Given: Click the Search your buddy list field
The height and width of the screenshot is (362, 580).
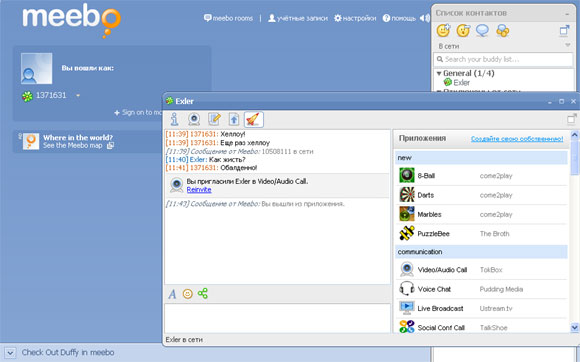Looking at the screenshot, I should (503, 59).
